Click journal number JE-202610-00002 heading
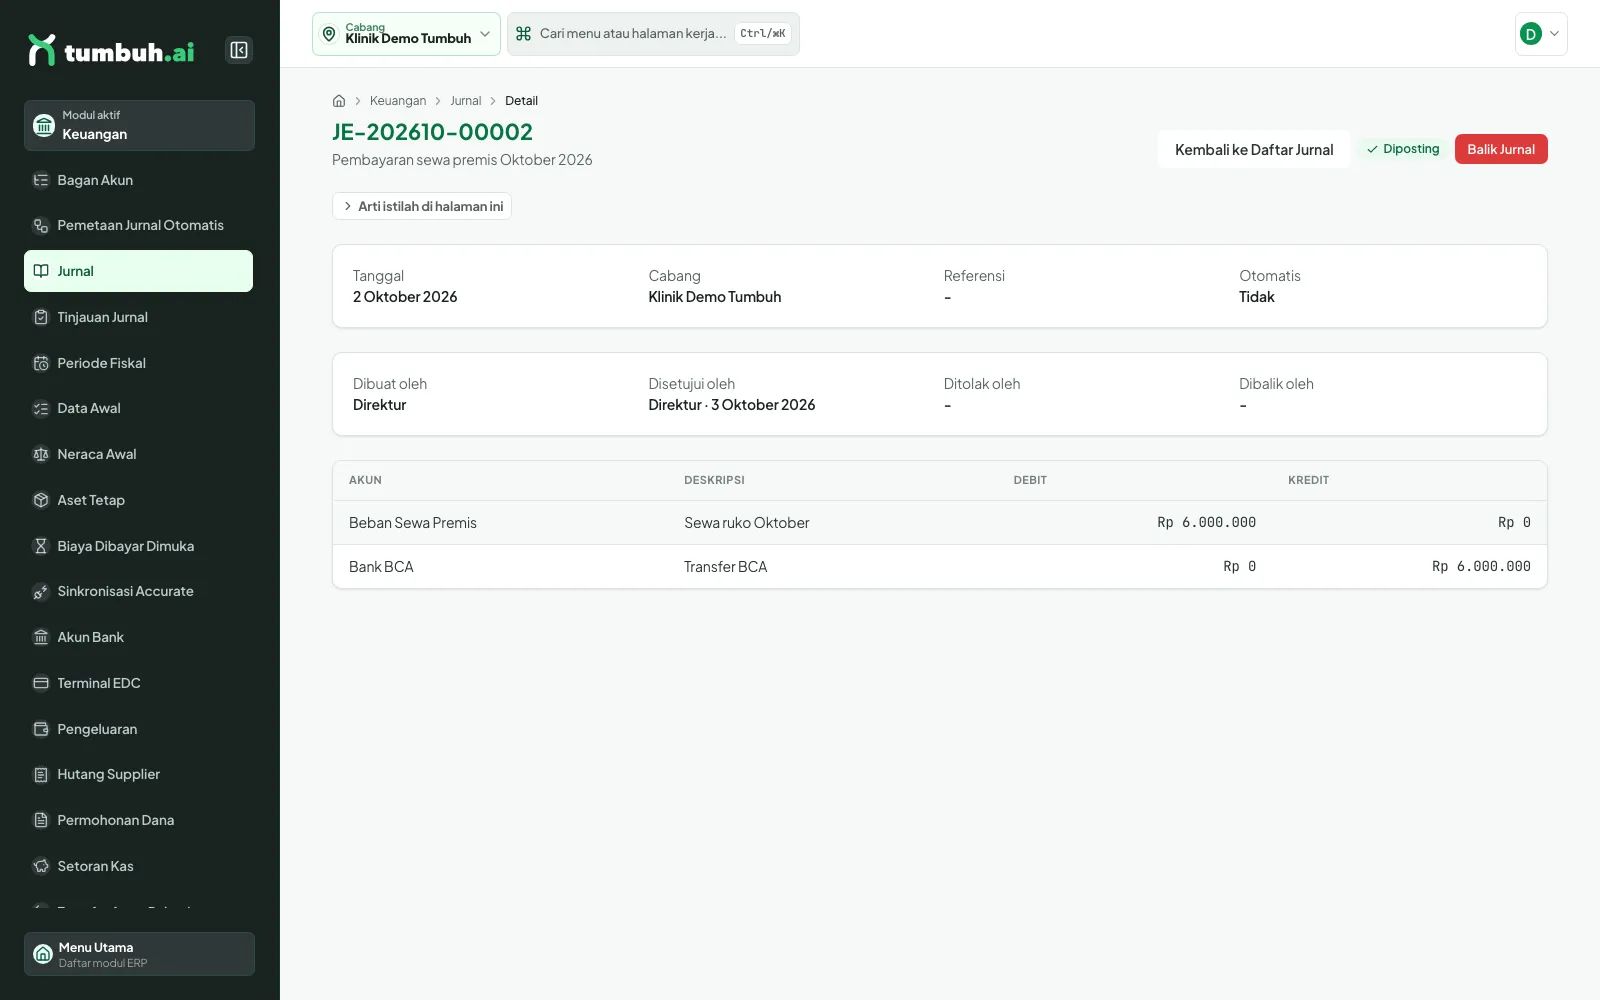Viewport: 1600px width, 1000px height. (432, 132)
